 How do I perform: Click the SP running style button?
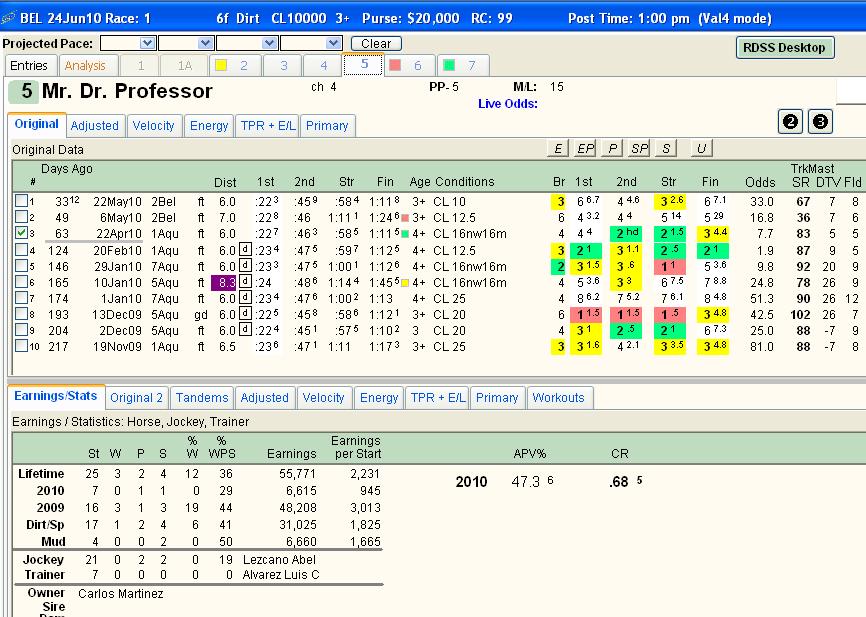click(x=640, y=148)
